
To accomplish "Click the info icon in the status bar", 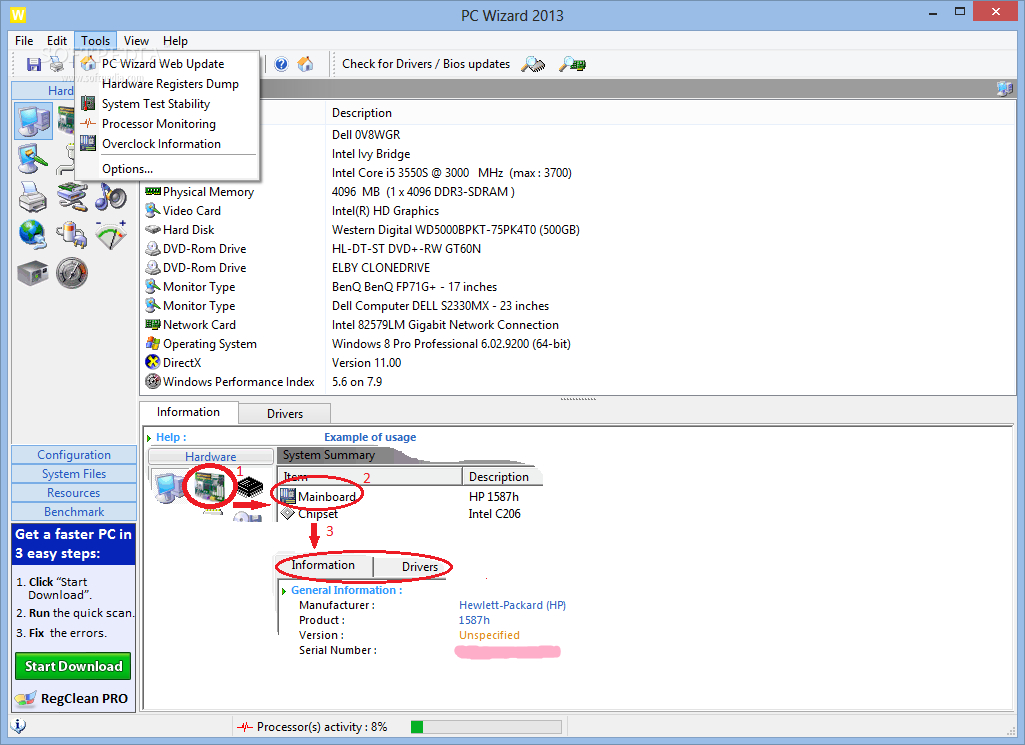I will [x=19, y=726].
